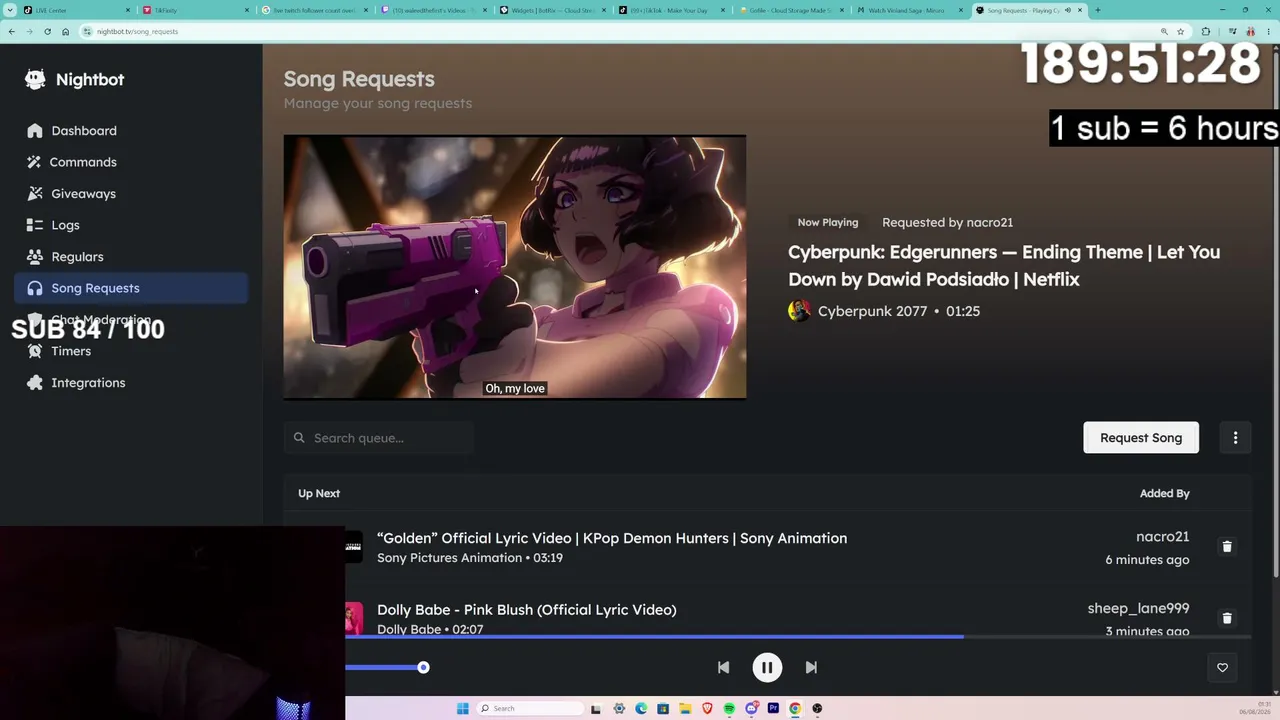Screen dimensions: 1280x720
Task: Click the nacro21 added-by name for Golden
Action: 1162,537
